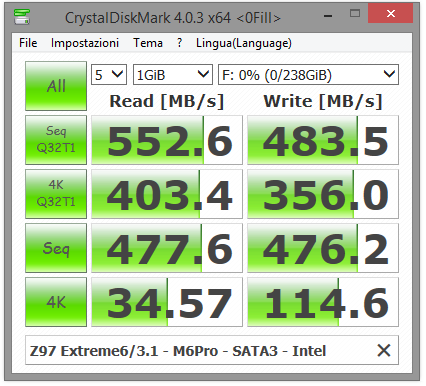Expand the 1GiB test size dropdown

(173, 74)
